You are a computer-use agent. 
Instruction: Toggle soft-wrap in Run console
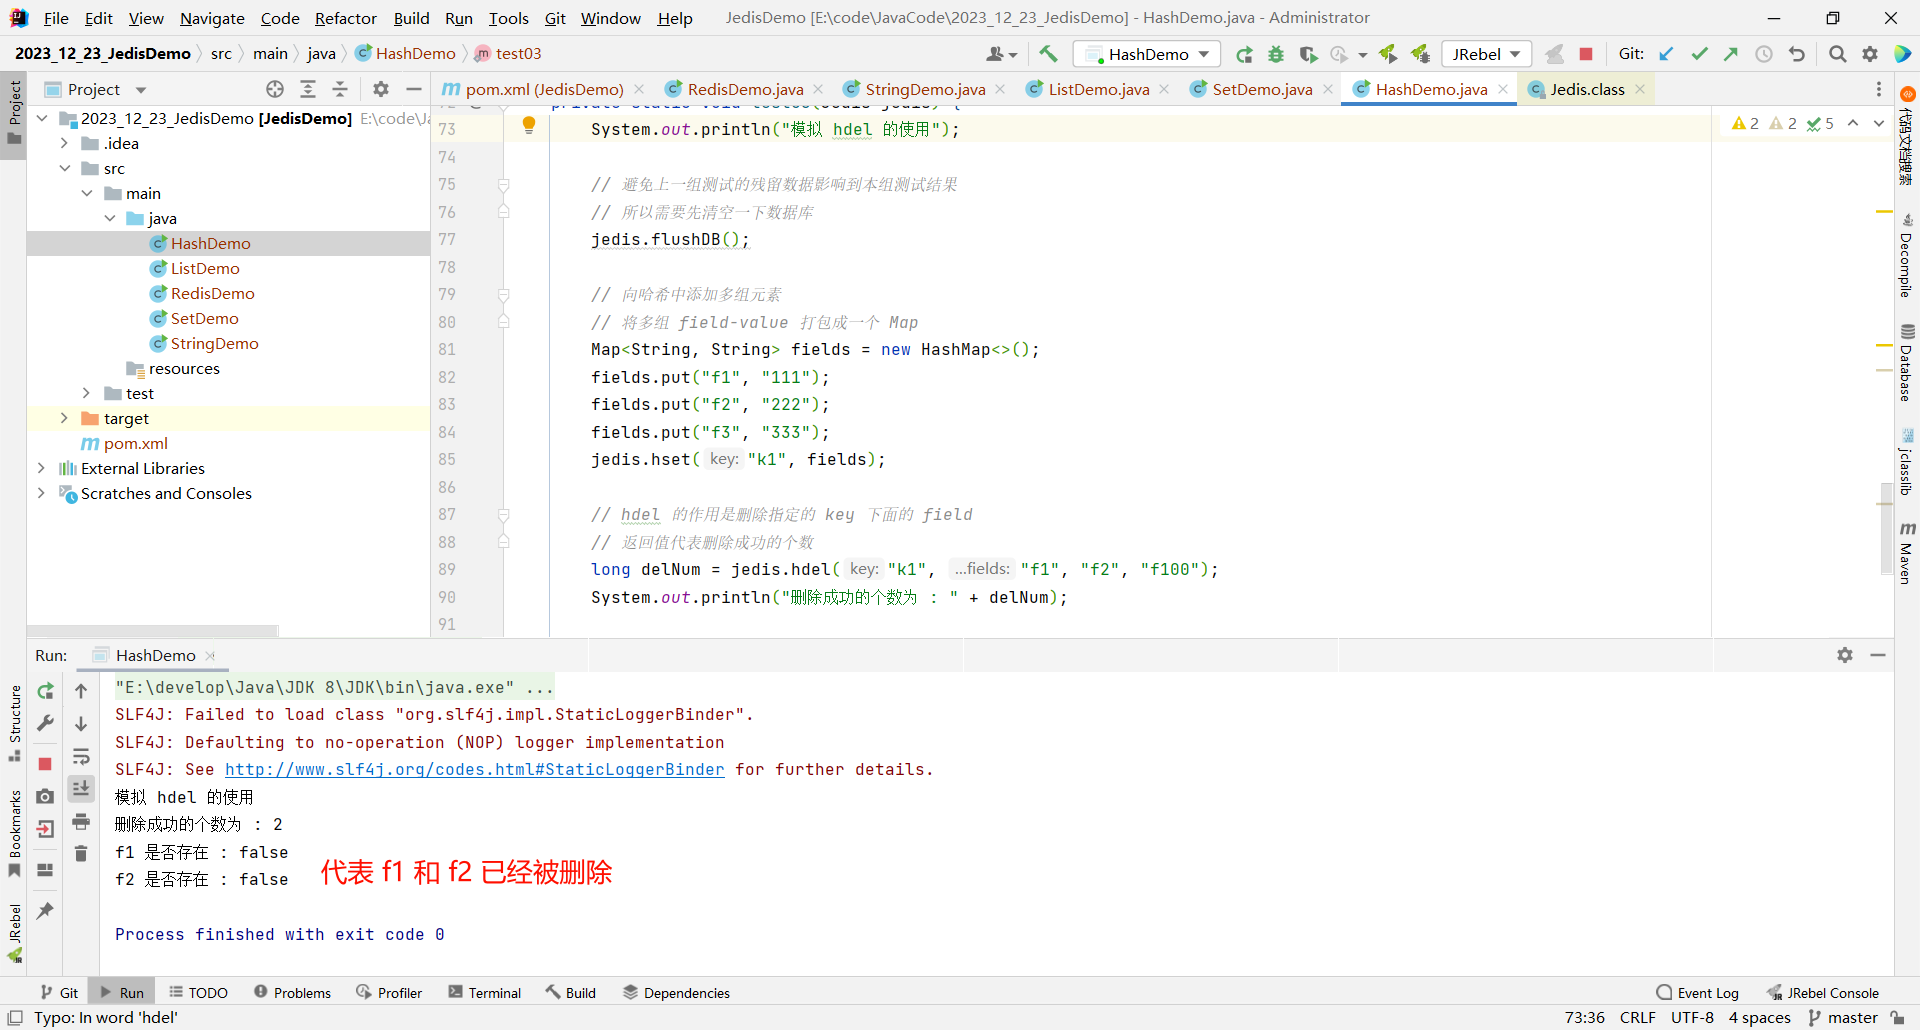tap(81, 756)
